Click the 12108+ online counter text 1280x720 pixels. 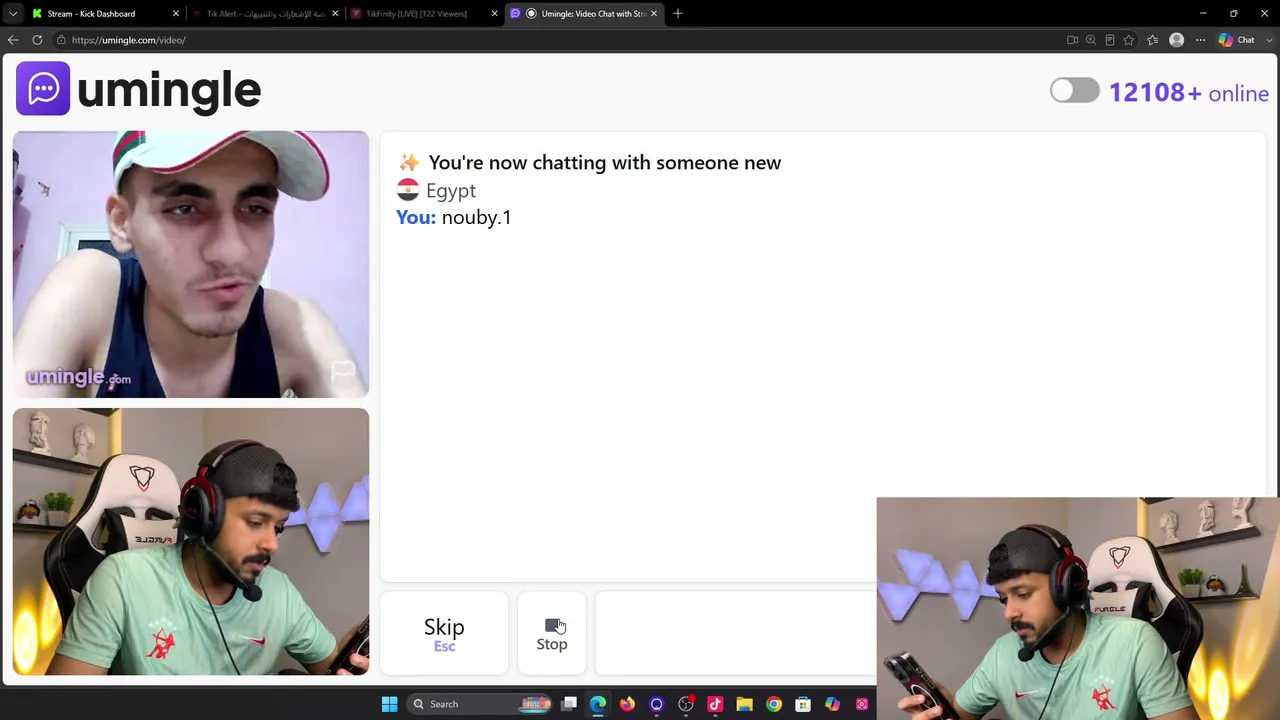coord(1189,93)
